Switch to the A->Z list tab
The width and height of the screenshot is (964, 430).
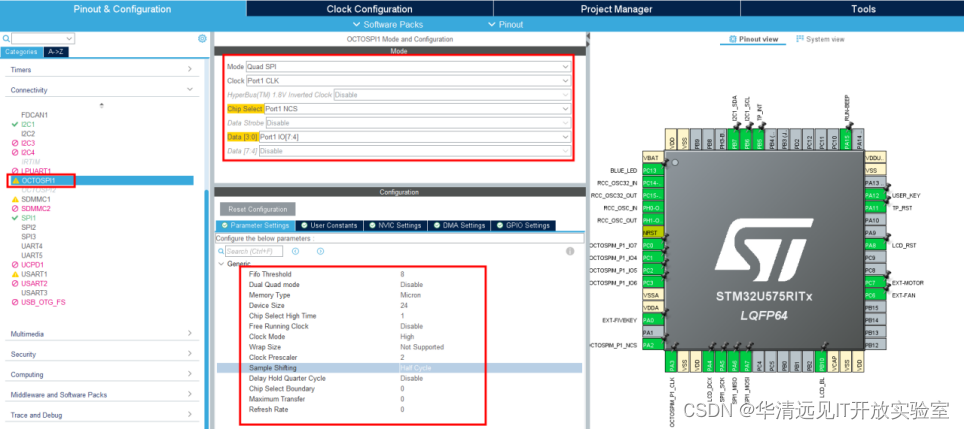click(55, 52)
